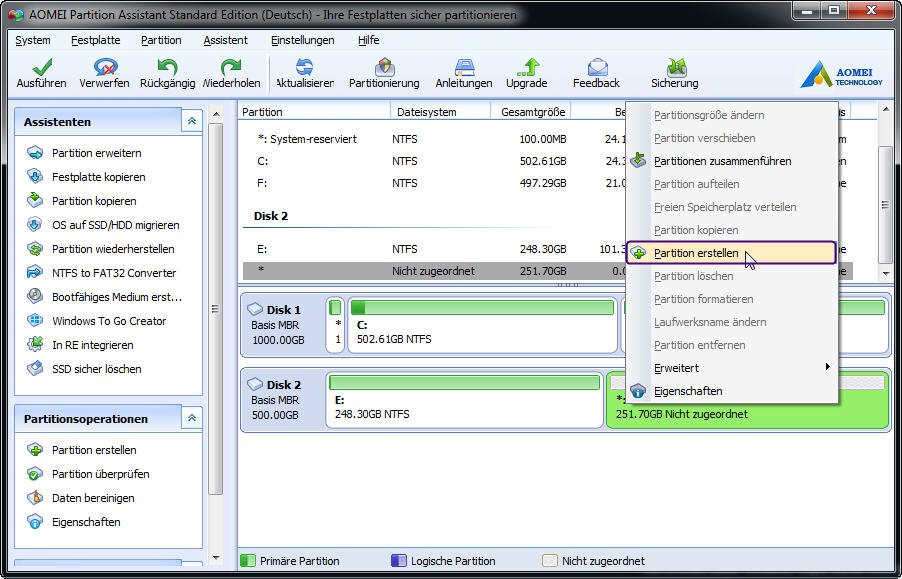Click Partition überprüfen in sidebar
Image resolution: width=902 pixels, height=579 pixels.
pos(89,474)
